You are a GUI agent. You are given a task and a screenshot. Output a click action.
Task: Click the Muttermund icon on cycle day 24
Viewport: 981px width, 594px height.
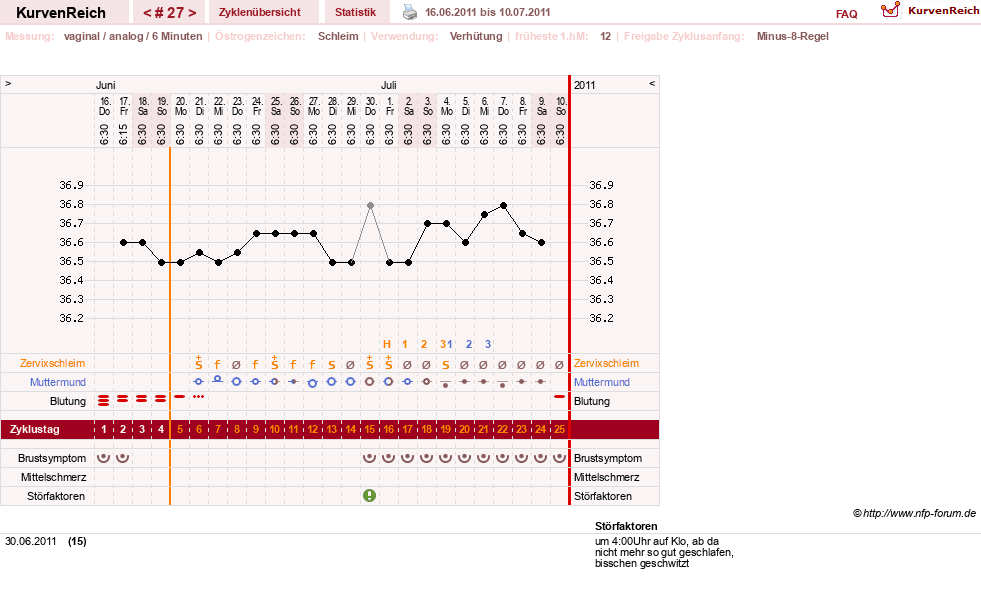coord(541,381)
